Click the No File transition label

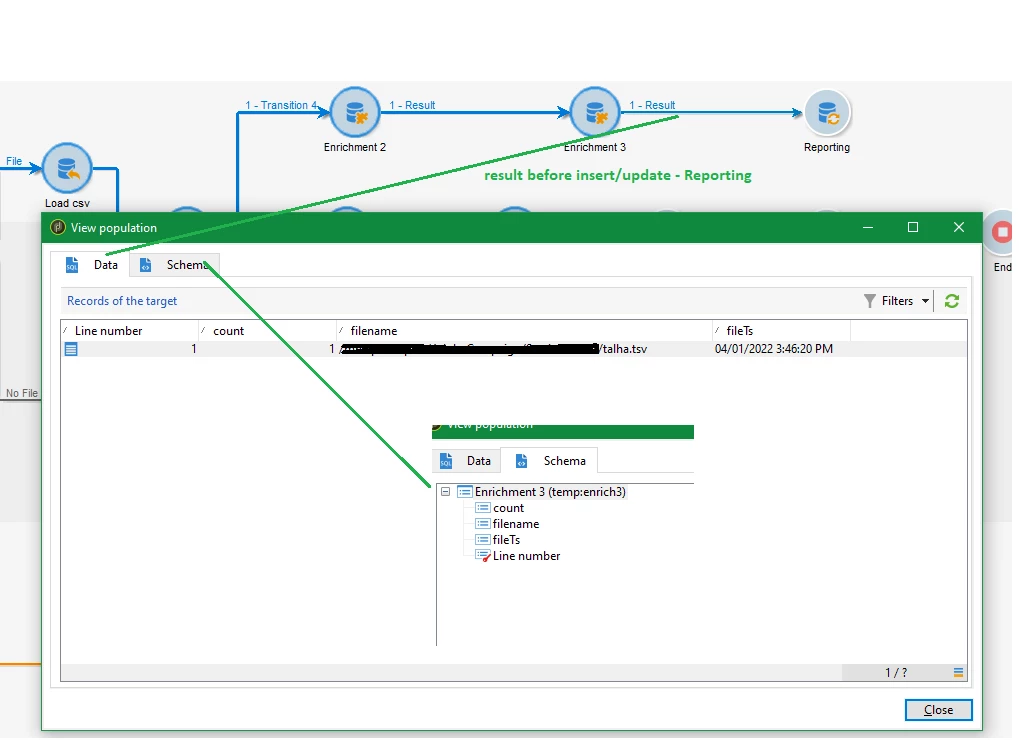click(x=21, y=394)
